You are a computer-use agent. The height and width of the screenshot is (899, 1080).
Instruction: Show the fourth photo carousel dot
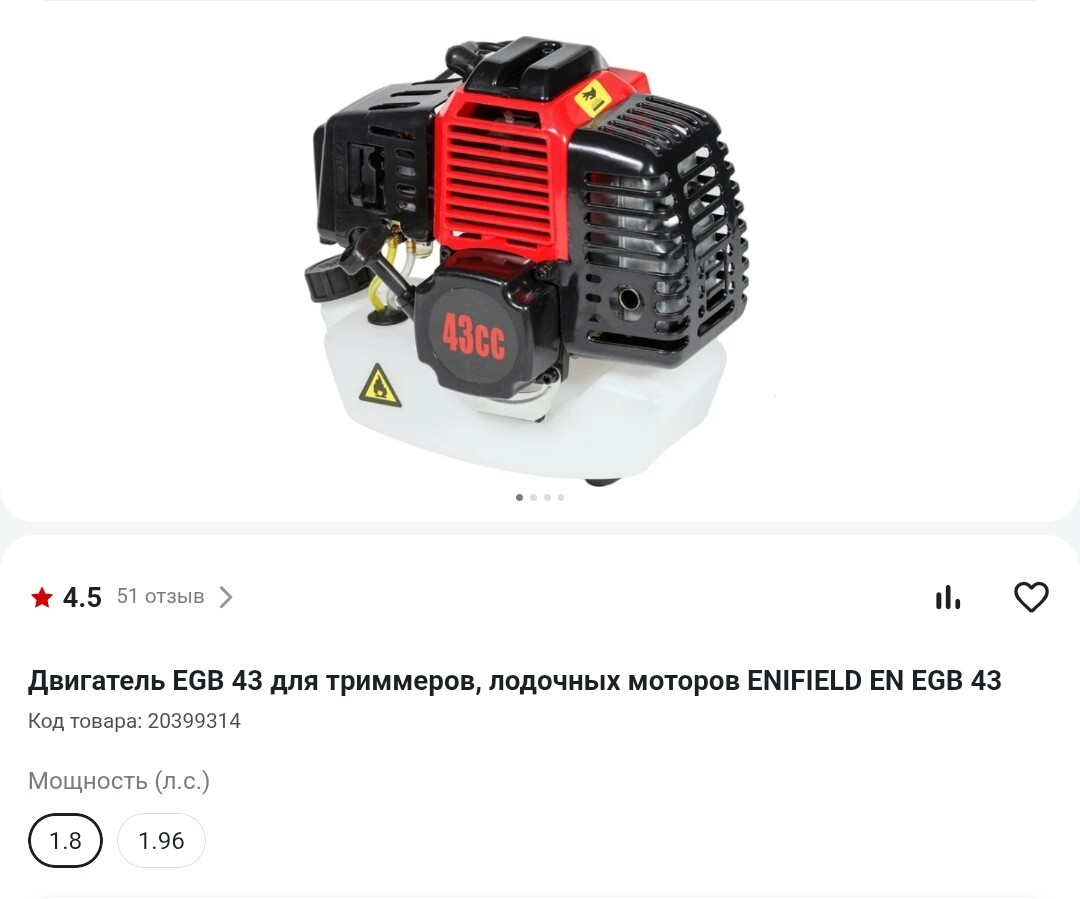[561, 497]
